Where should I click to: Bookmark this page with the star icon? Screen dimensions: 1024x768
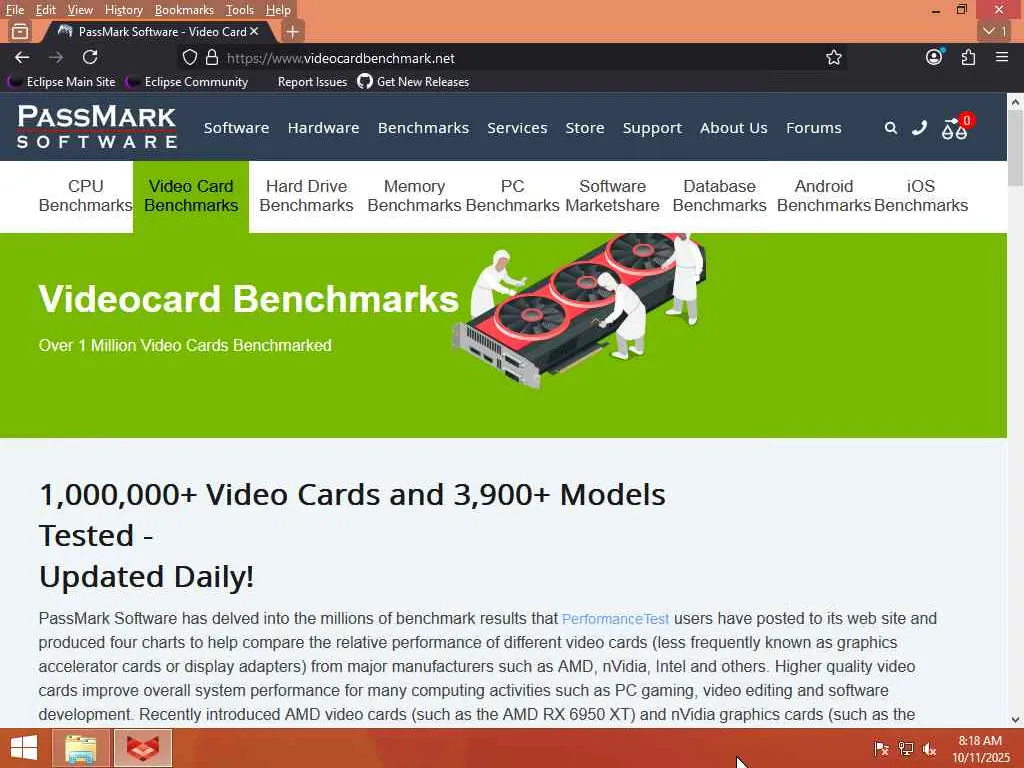coord(833,57)
